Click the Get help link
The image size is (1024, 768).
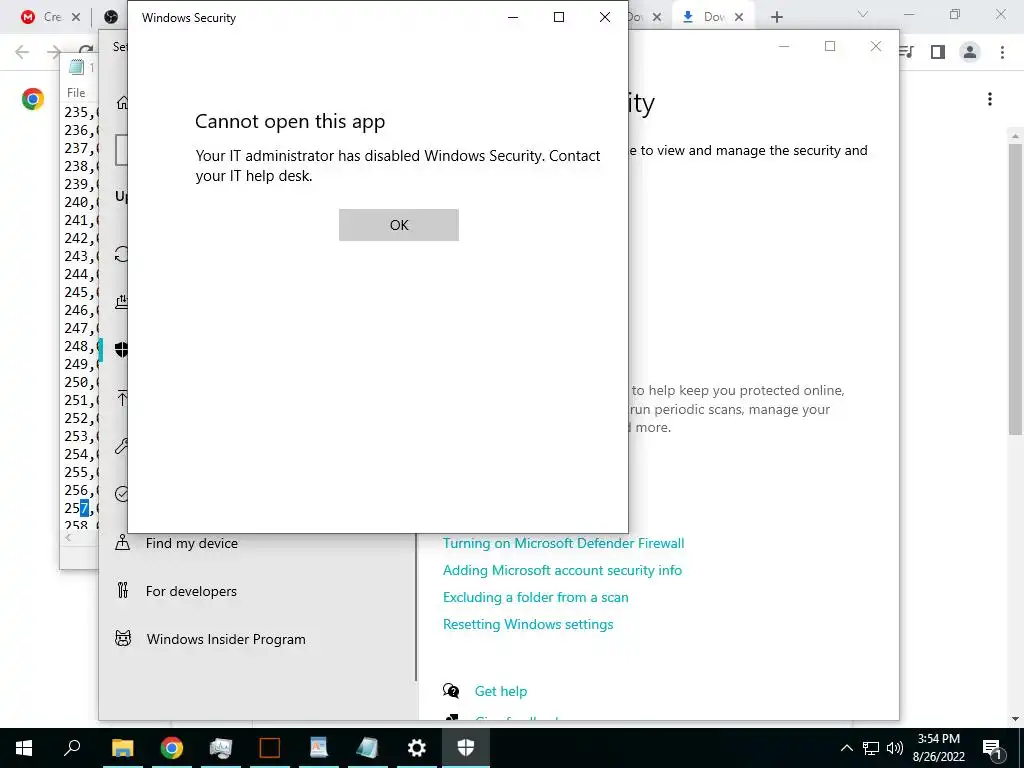pyautogui.click(x=500, y=691)
